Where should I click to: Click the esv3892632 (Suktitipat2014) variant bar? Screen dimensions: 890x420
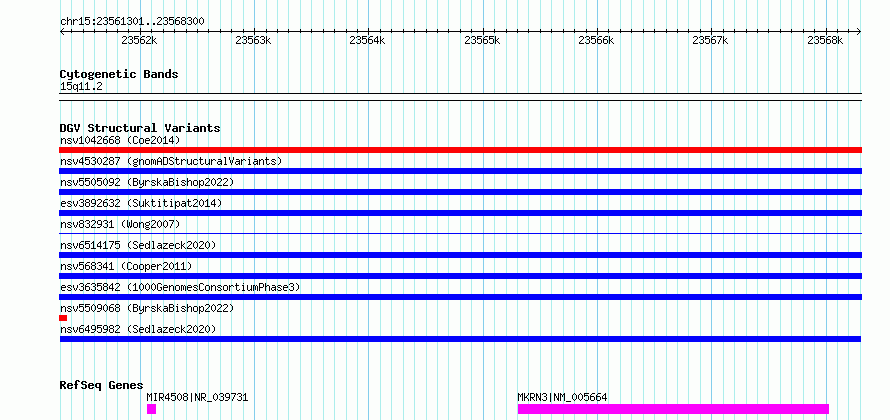460,213
